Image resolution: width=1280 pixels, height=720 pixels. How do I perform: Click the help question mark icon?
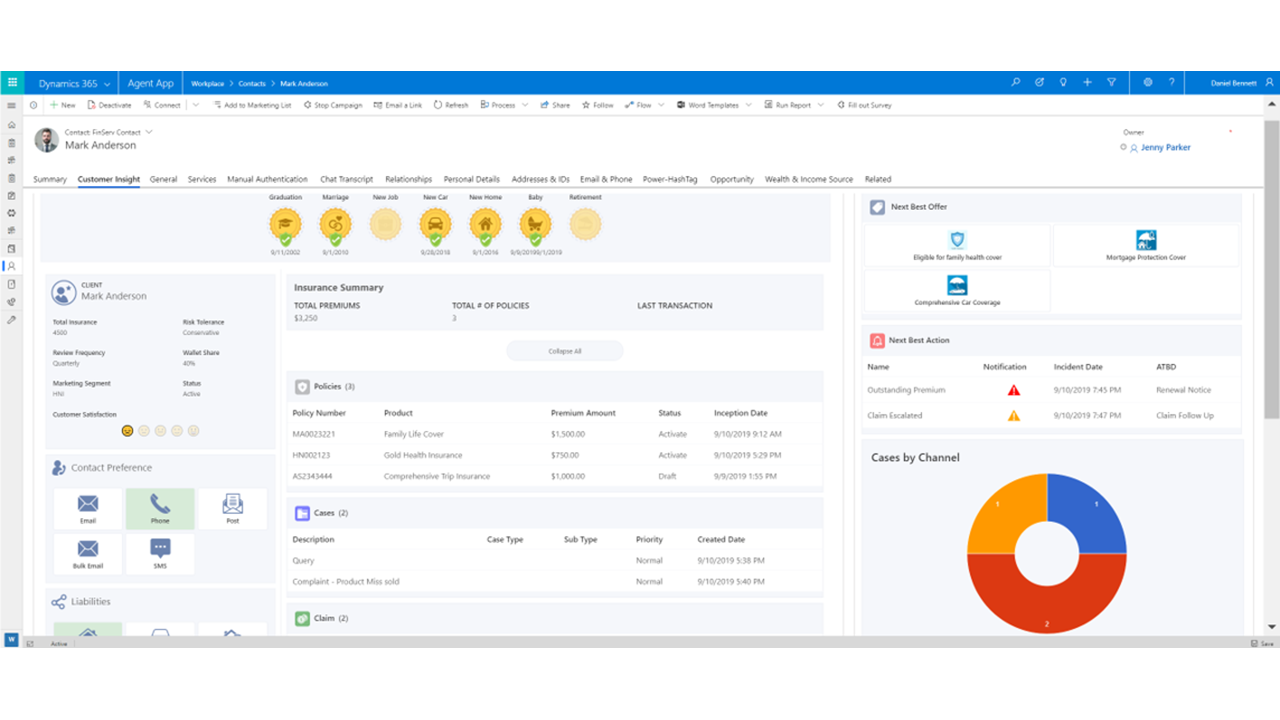pos(1172,83)
